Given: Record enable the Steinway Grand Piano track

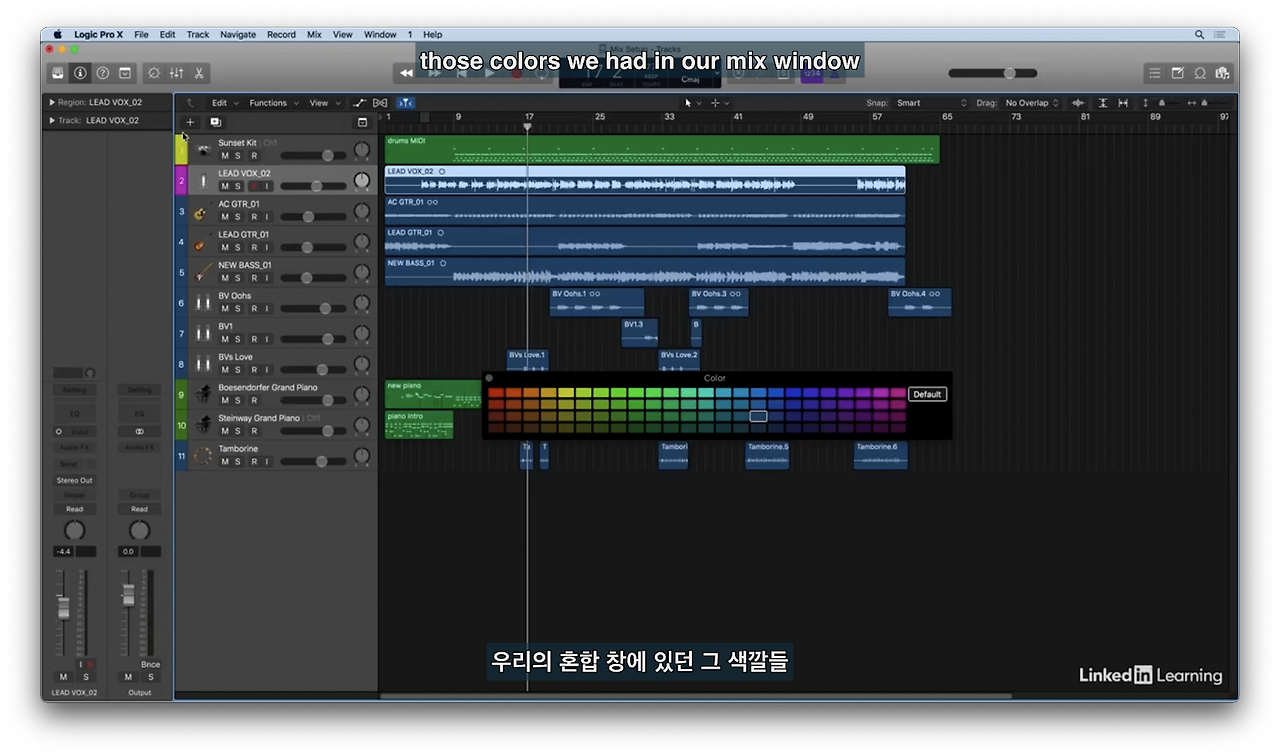Looking at the screenshot, I should [253, 431].
